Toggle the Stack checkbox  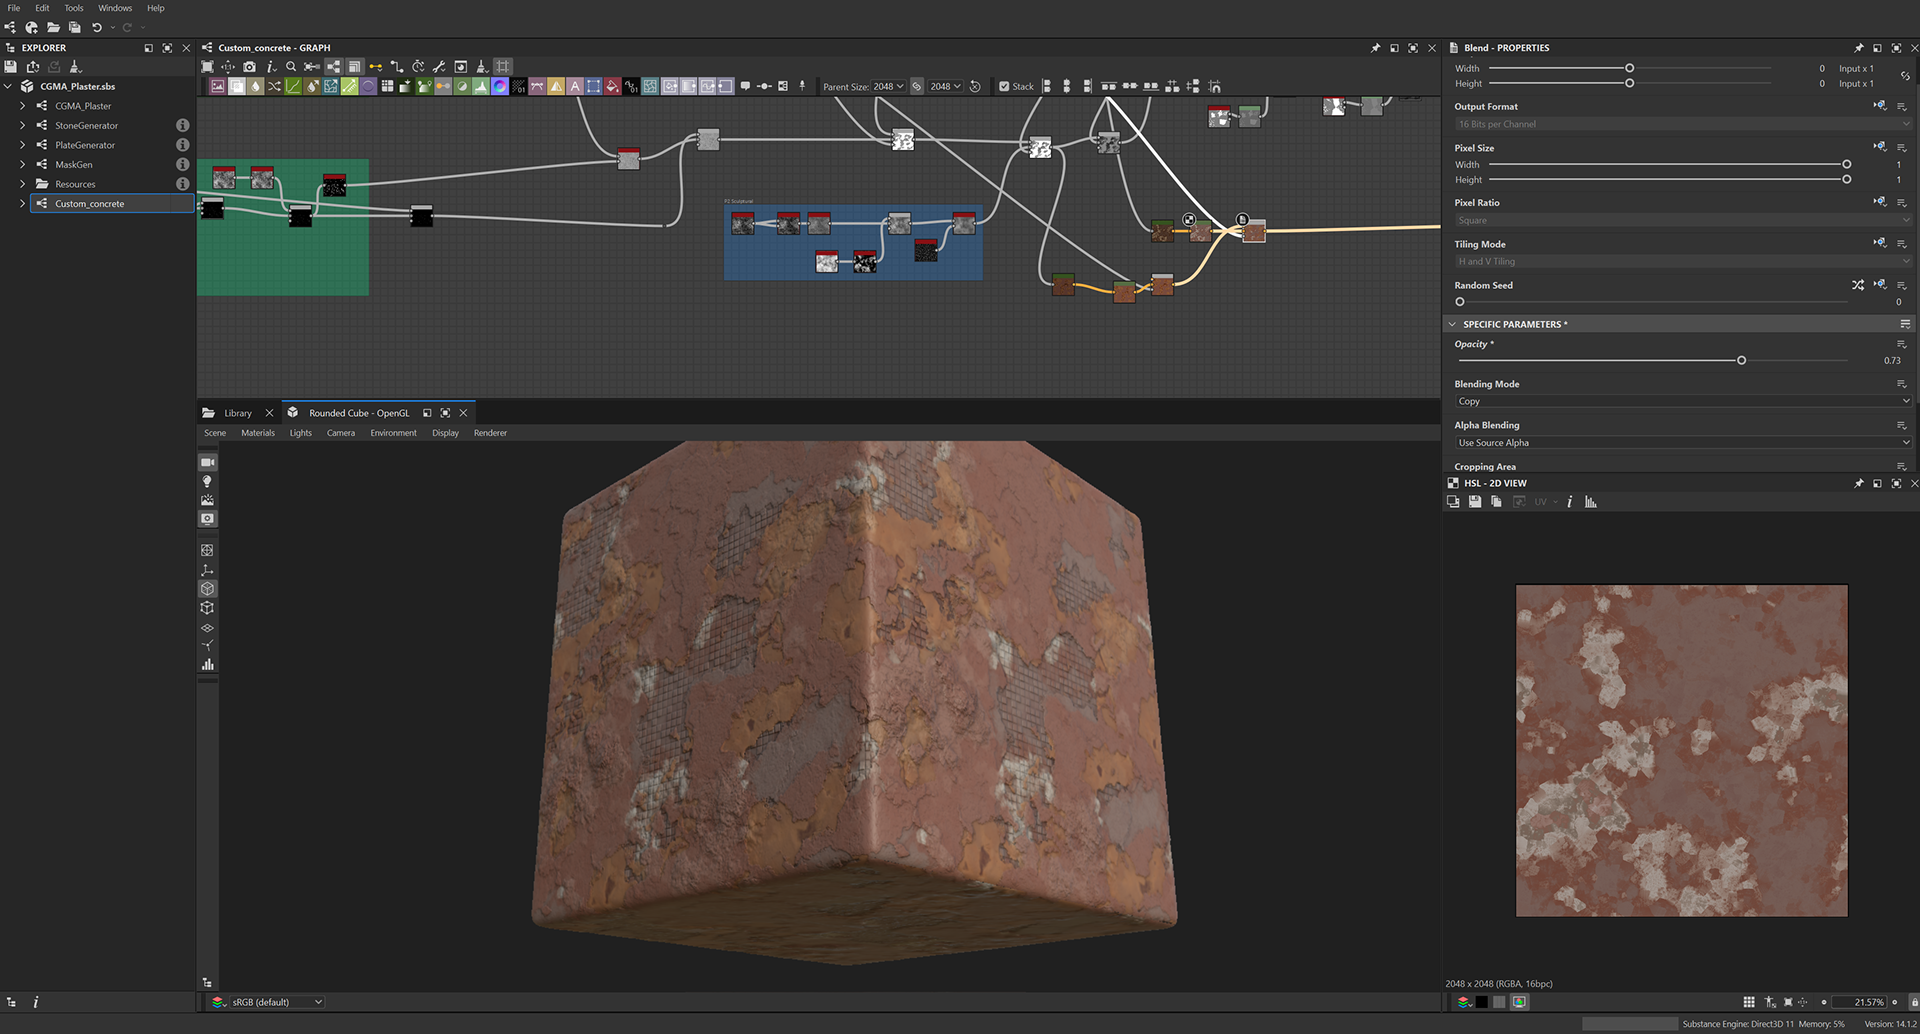(x=1004, y=87)
